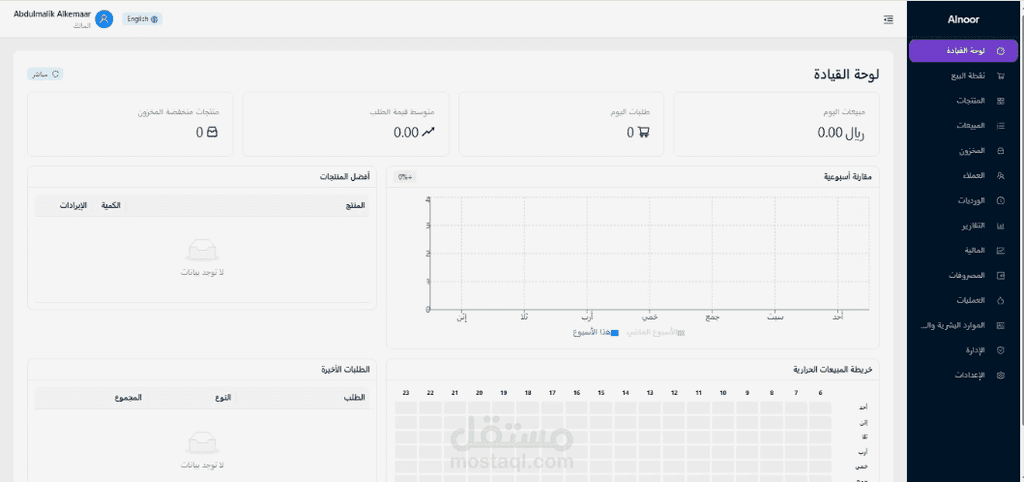Click the cart icon in طلبات اليوم card
This screenshot has width=1024, height=482.
click(643, 133)
